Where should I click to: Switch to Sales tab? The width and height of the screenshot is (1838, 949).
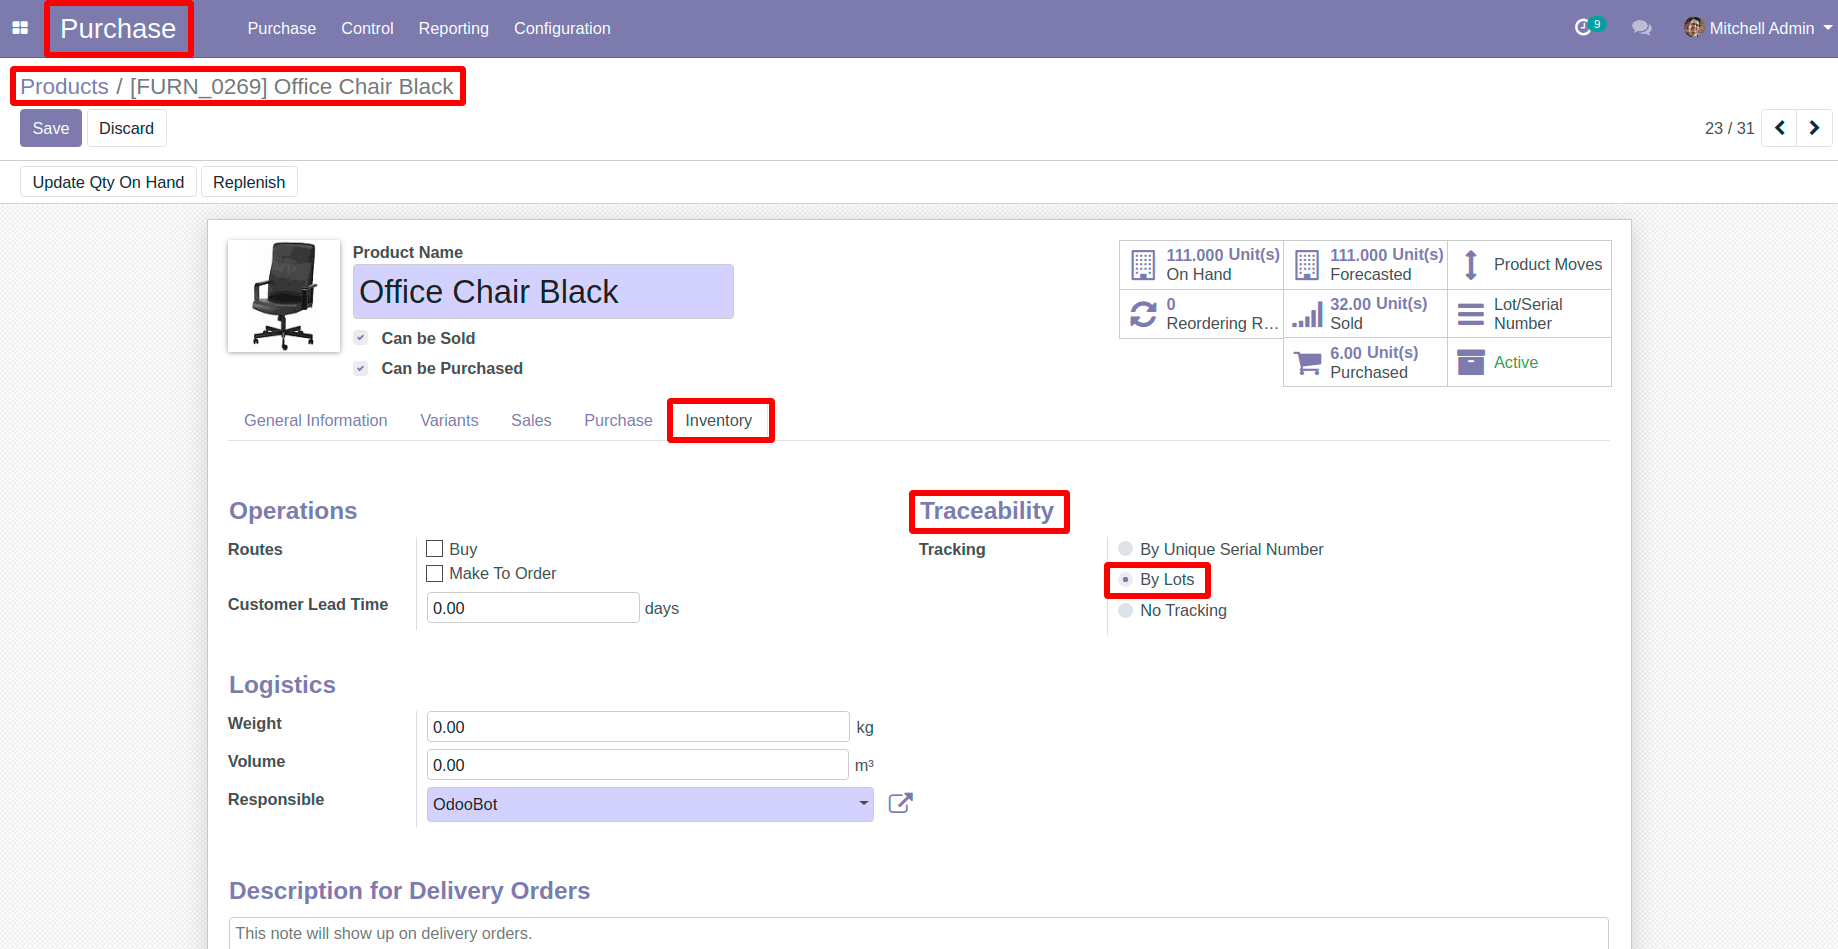[531, 421]
